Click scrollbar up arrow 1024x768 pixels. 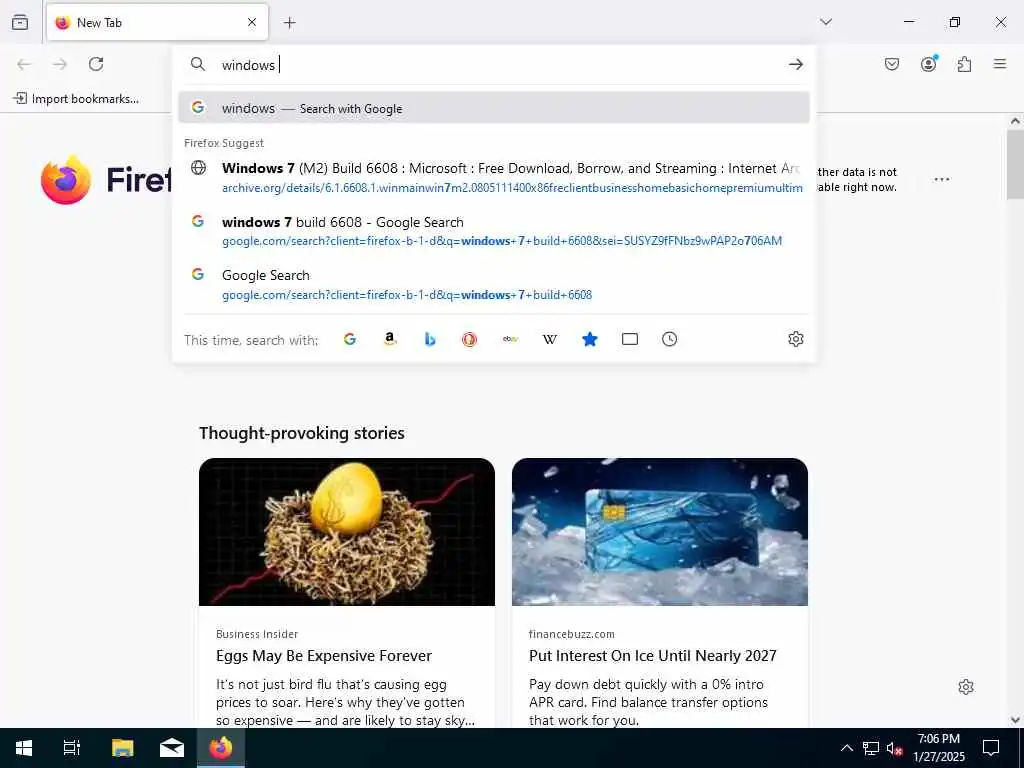point(1015,121)
